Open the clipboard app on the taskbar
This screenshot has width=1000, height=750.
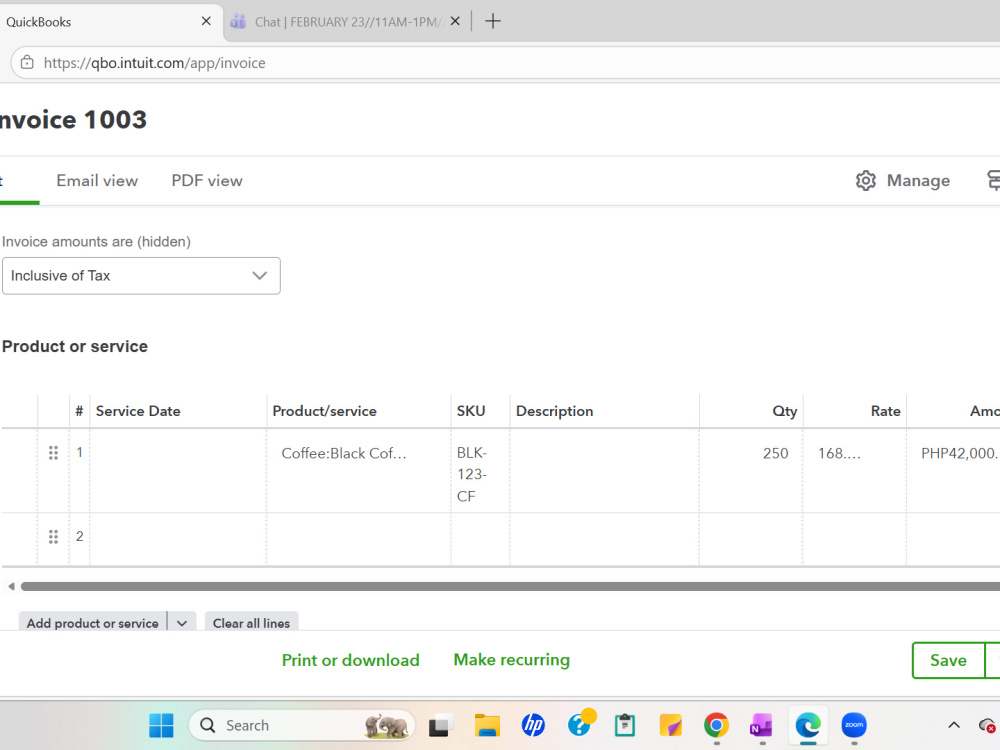[625, 725]
